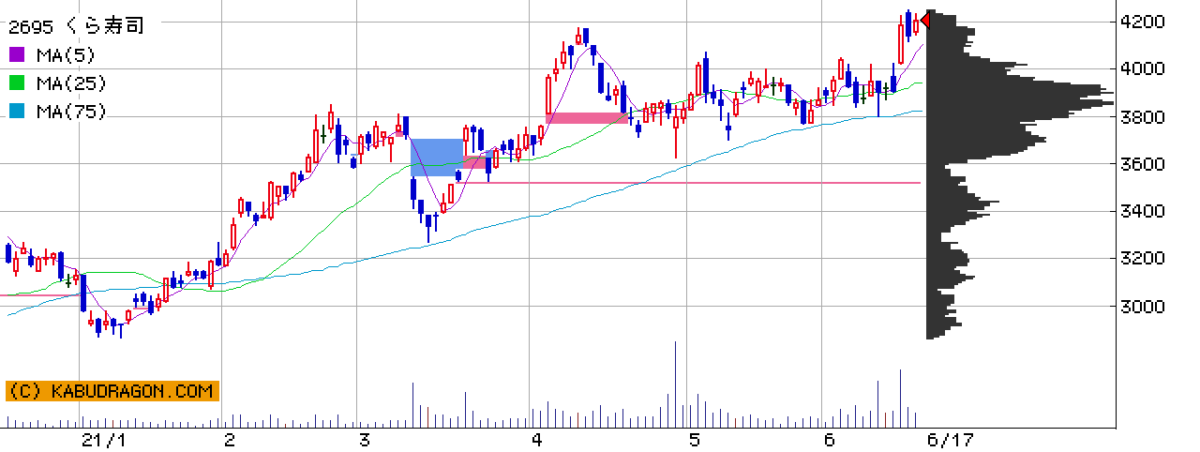Click the blue MA(75) legend swatch
Image resolution: width=1200 pixels, height=452 pixels.
point(16,111)
